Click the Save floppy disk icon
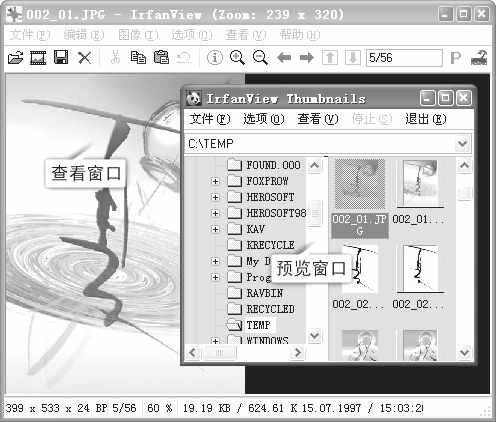This screenshot has width=496, height=422. [61, 58]
